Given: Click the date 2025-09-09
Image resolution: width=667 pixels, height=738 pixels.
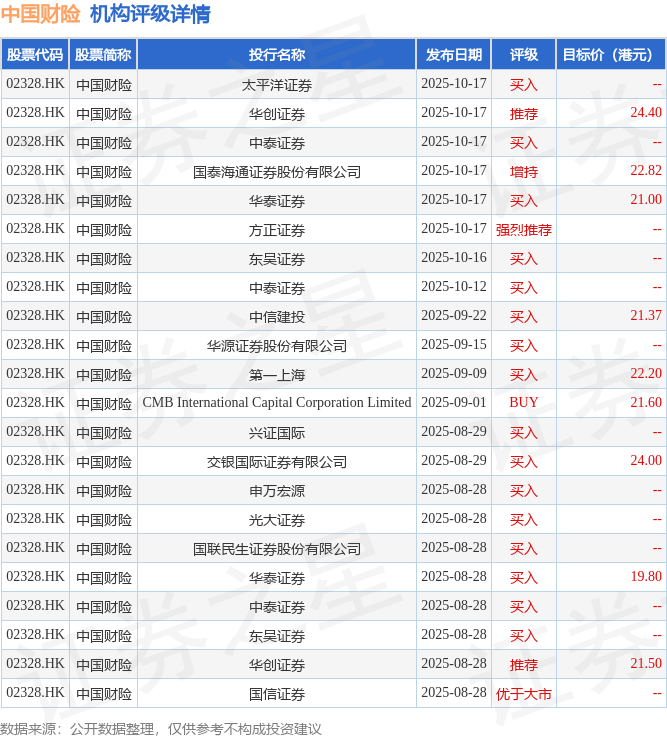Looking at the screenshot, I should [x=454, y=373].
